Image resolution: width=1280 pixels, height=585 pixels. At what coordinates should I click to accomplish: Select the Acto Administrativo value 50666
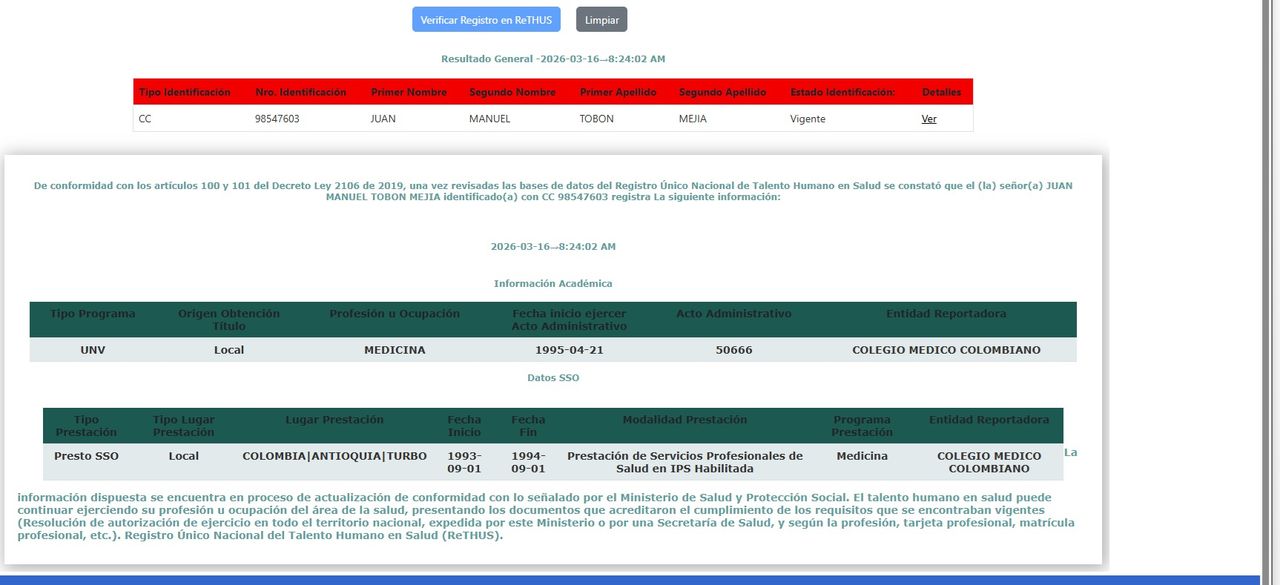tap(734, 350)
